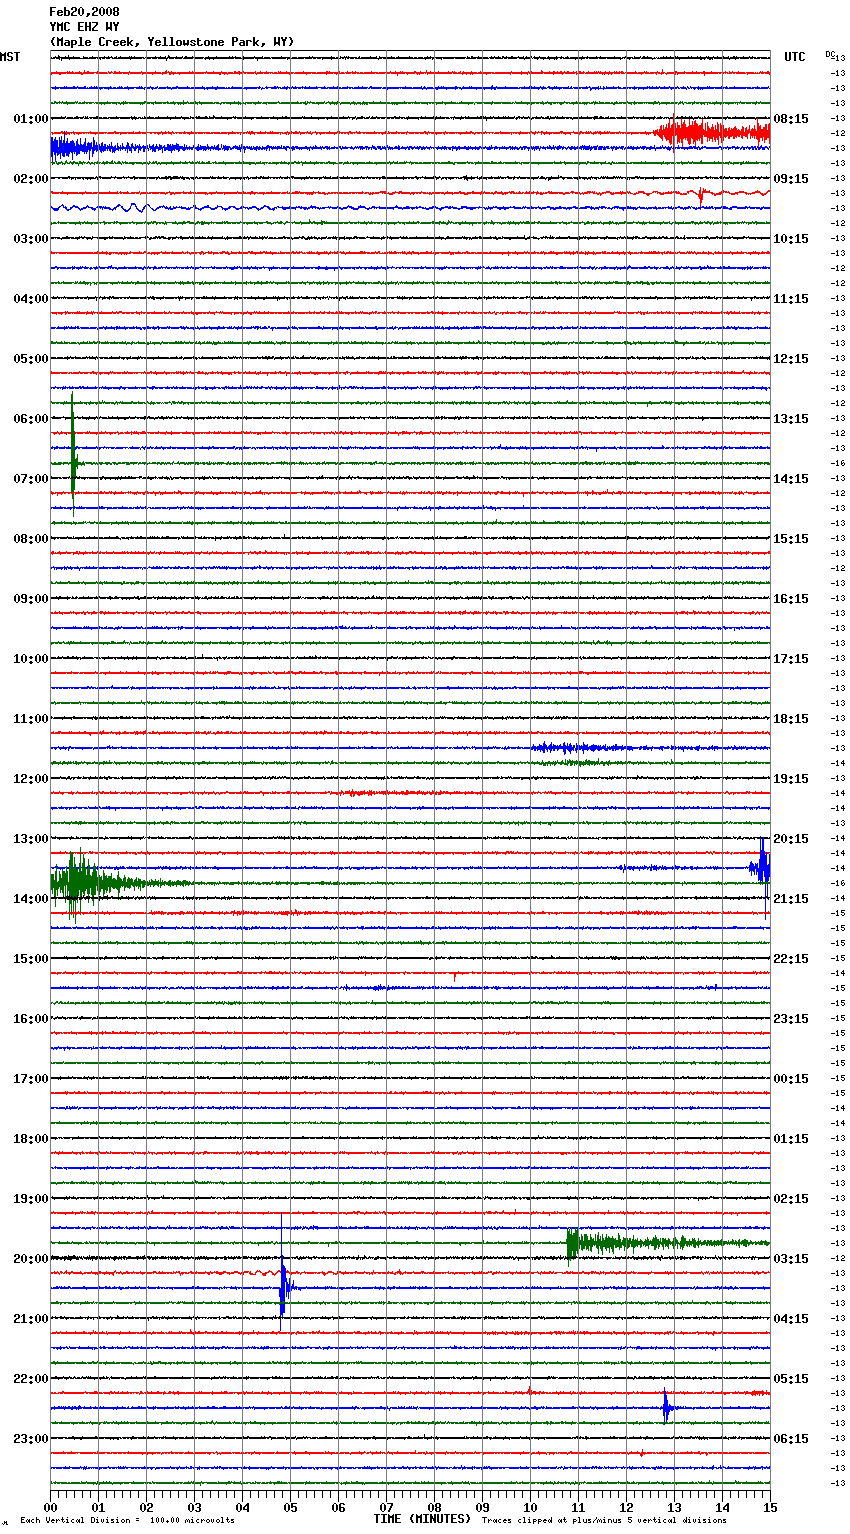
Task: Click the green spike between 06:00 and 07:00 MST
Action: pos(73,455)
